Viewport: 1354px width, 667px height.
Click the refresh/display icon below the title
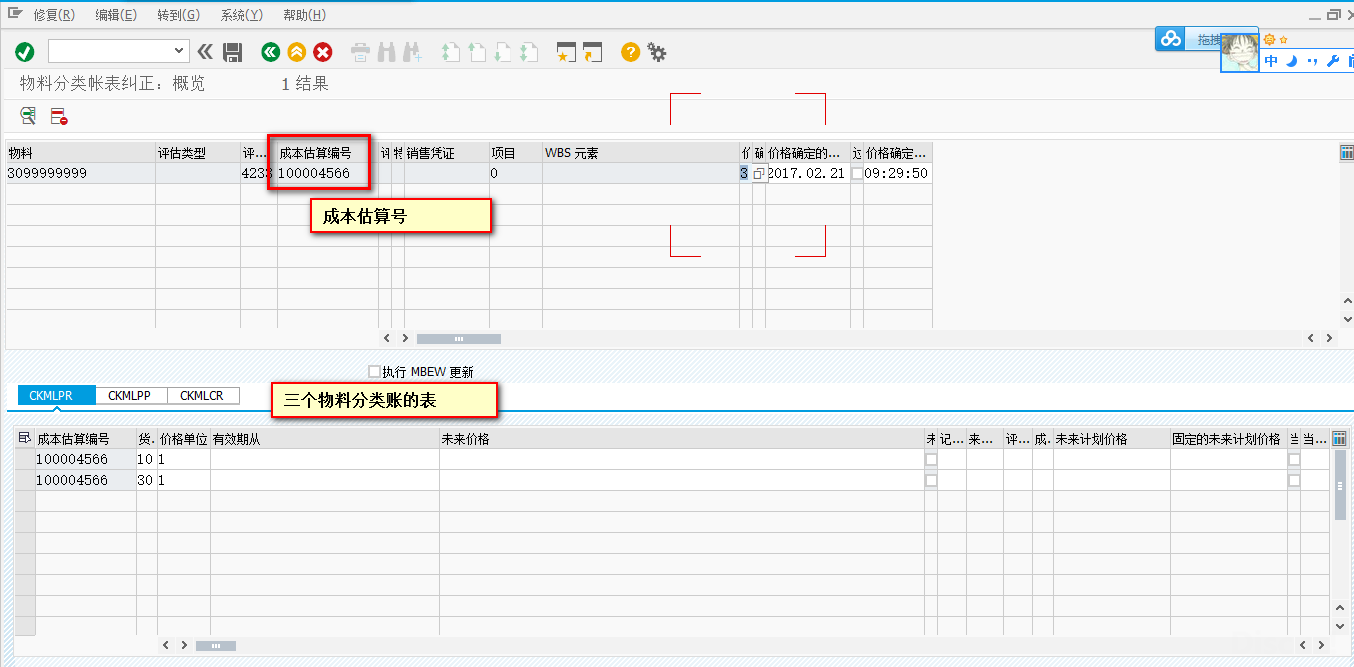pyautogui.click(x=27, y=116)
